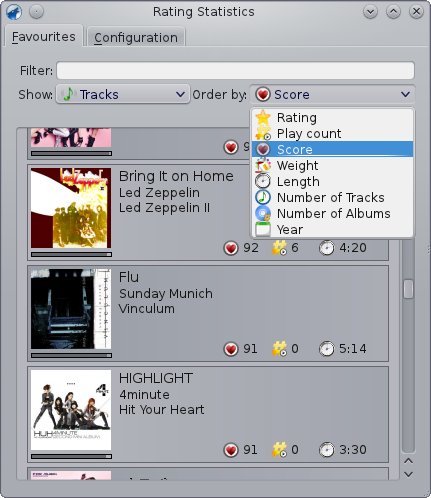Click the star icon next to Rating
This screenshot has height=498, width=431.
pyautogui.click(x=263, y=117)
